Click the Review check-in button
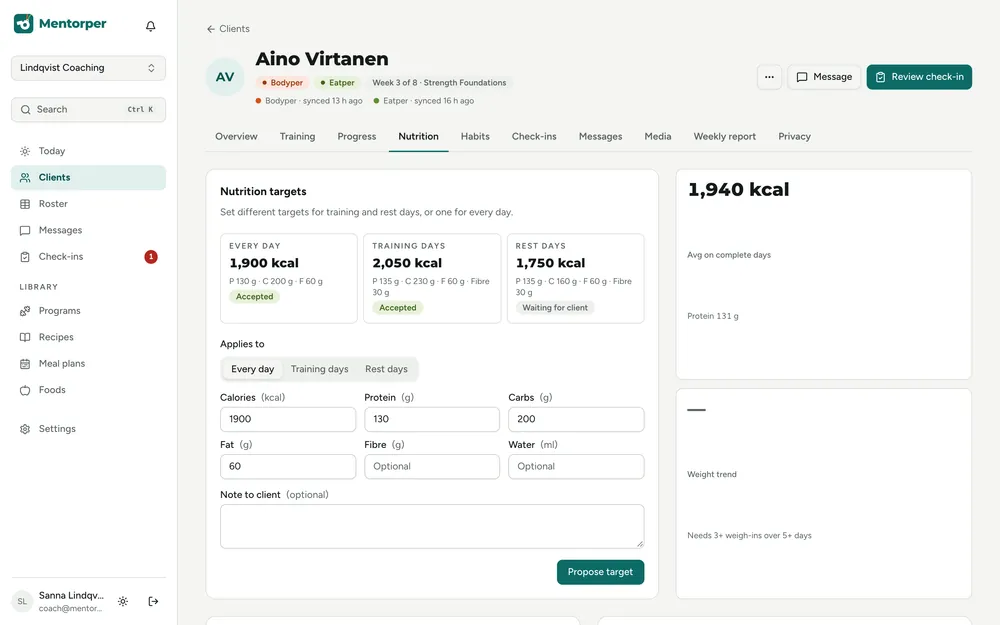Screen dimensions: 1000x625 919,77
